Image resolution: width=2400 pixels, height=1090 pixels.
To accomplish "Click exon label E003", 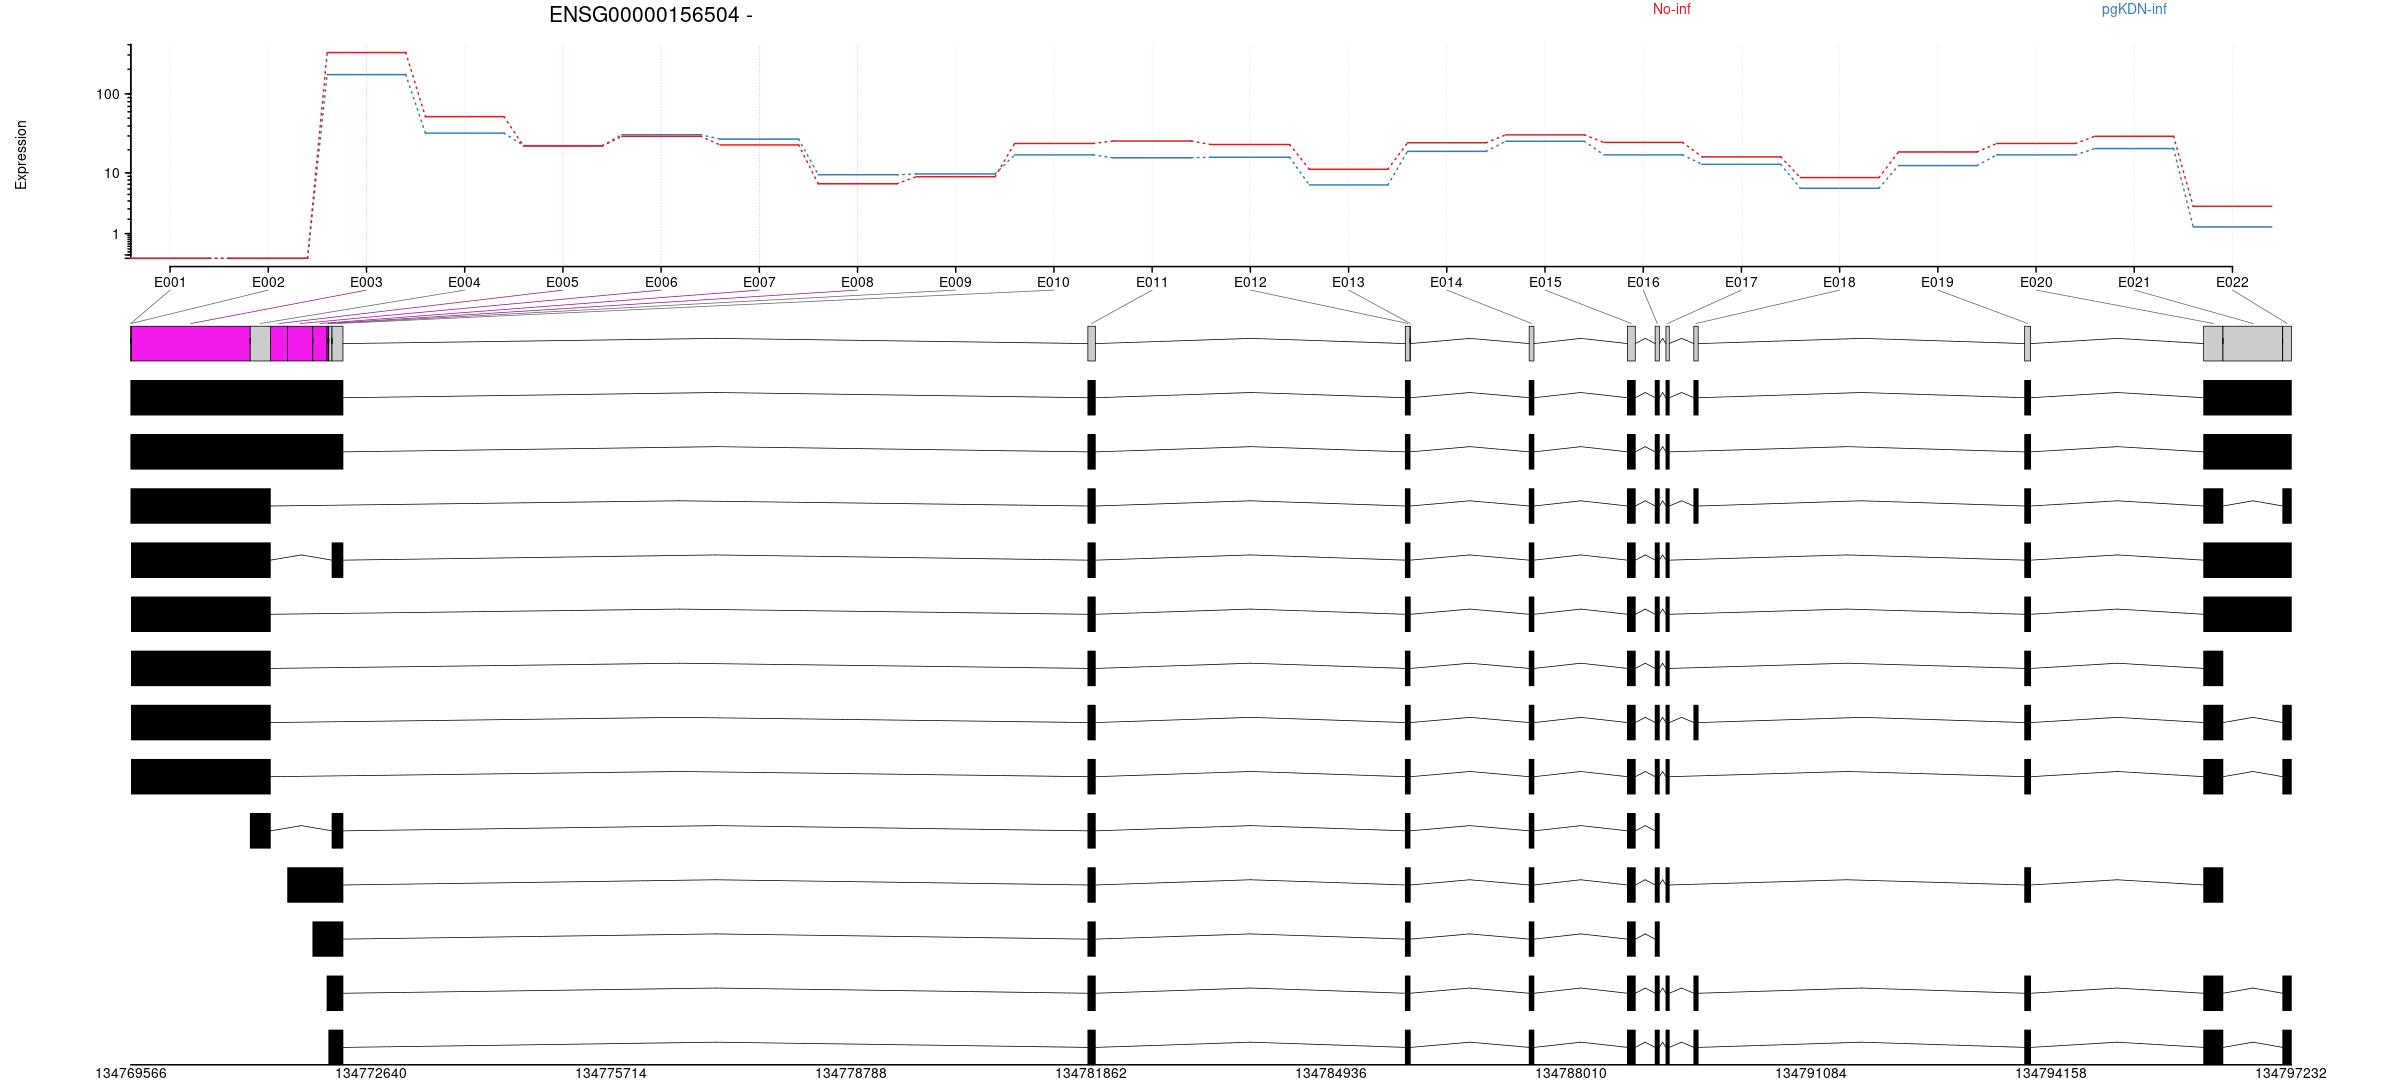I will pyautogui.click(x=366, y=282).
